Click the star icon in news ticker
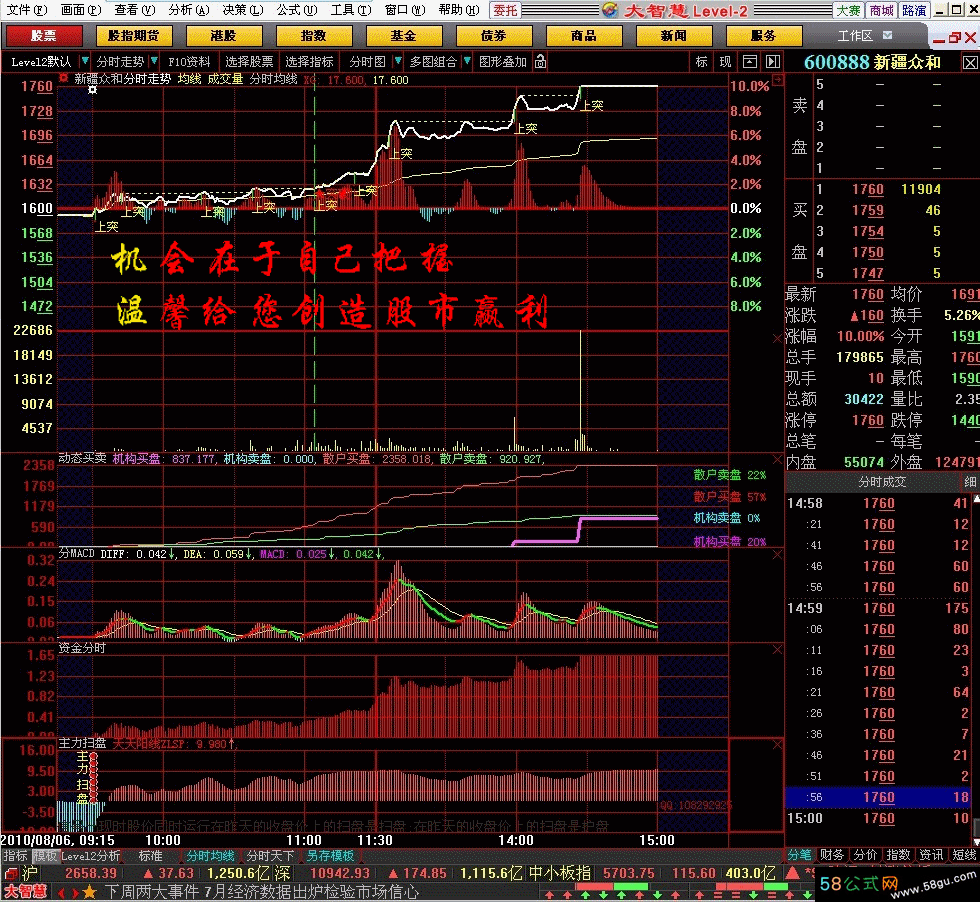 click(89, 892)
